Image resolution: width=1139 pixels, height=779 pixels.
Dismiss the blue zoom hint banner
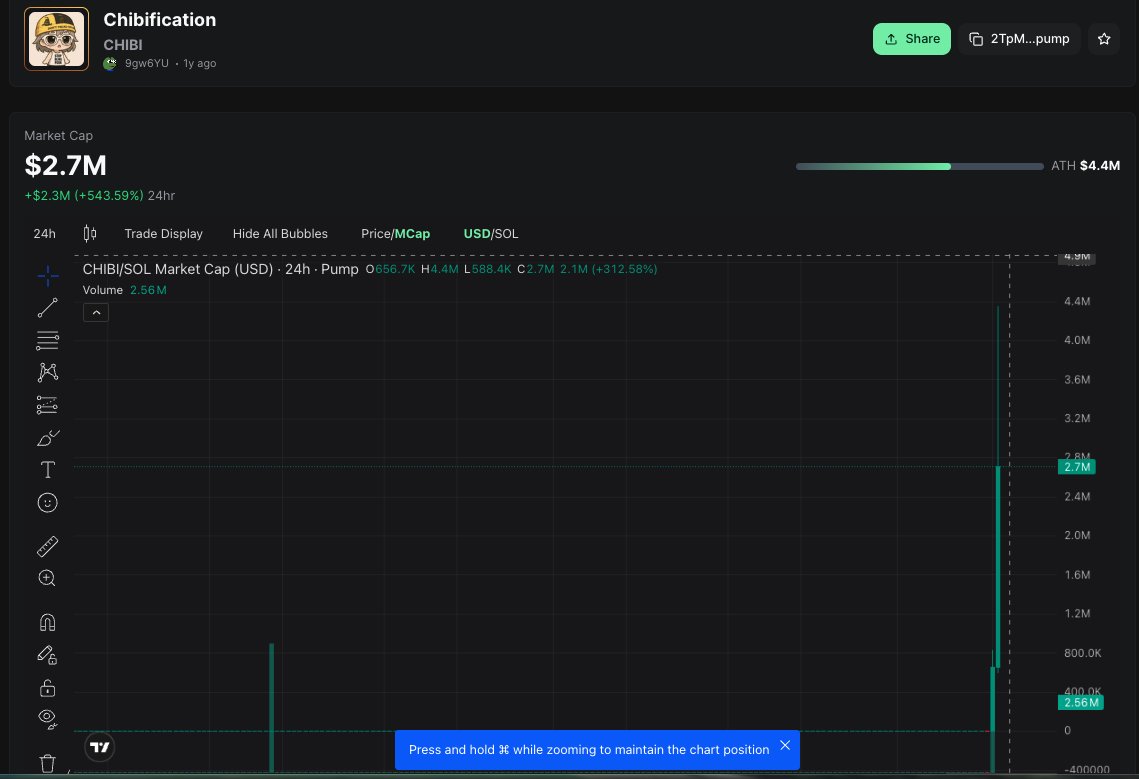pyautogui.click(x=785, y=745)
